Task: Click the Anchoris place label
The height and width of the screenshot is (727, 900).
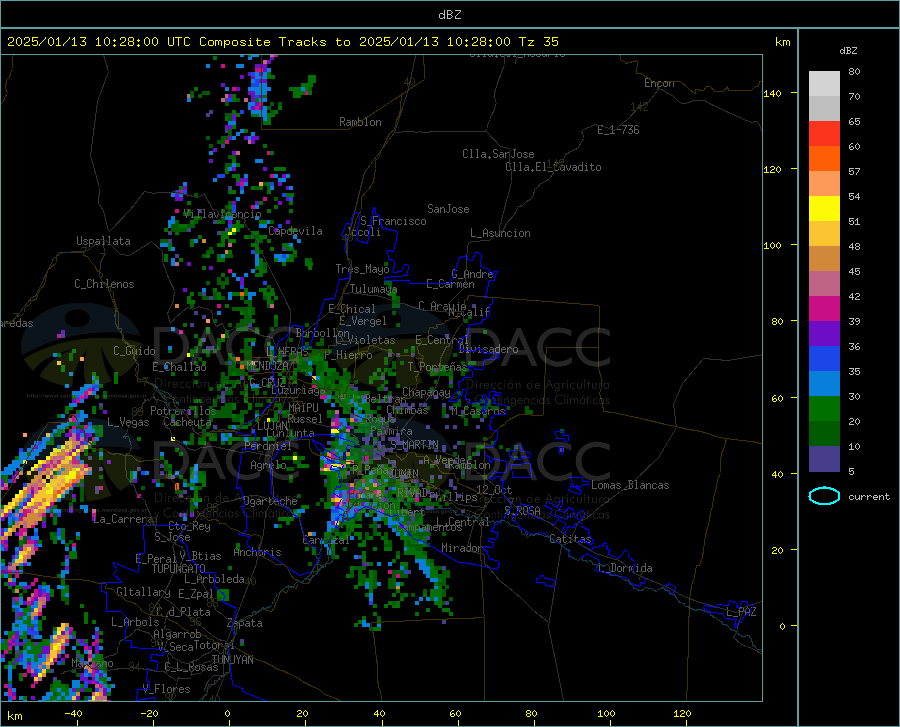Action: (257, 553)
